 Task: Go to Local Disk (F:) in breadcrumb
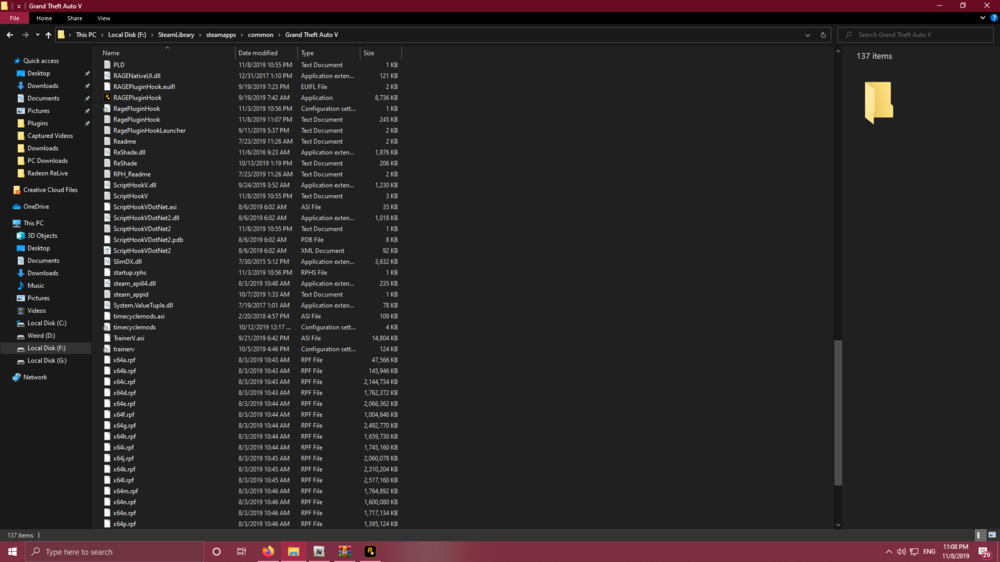point(127,35)
